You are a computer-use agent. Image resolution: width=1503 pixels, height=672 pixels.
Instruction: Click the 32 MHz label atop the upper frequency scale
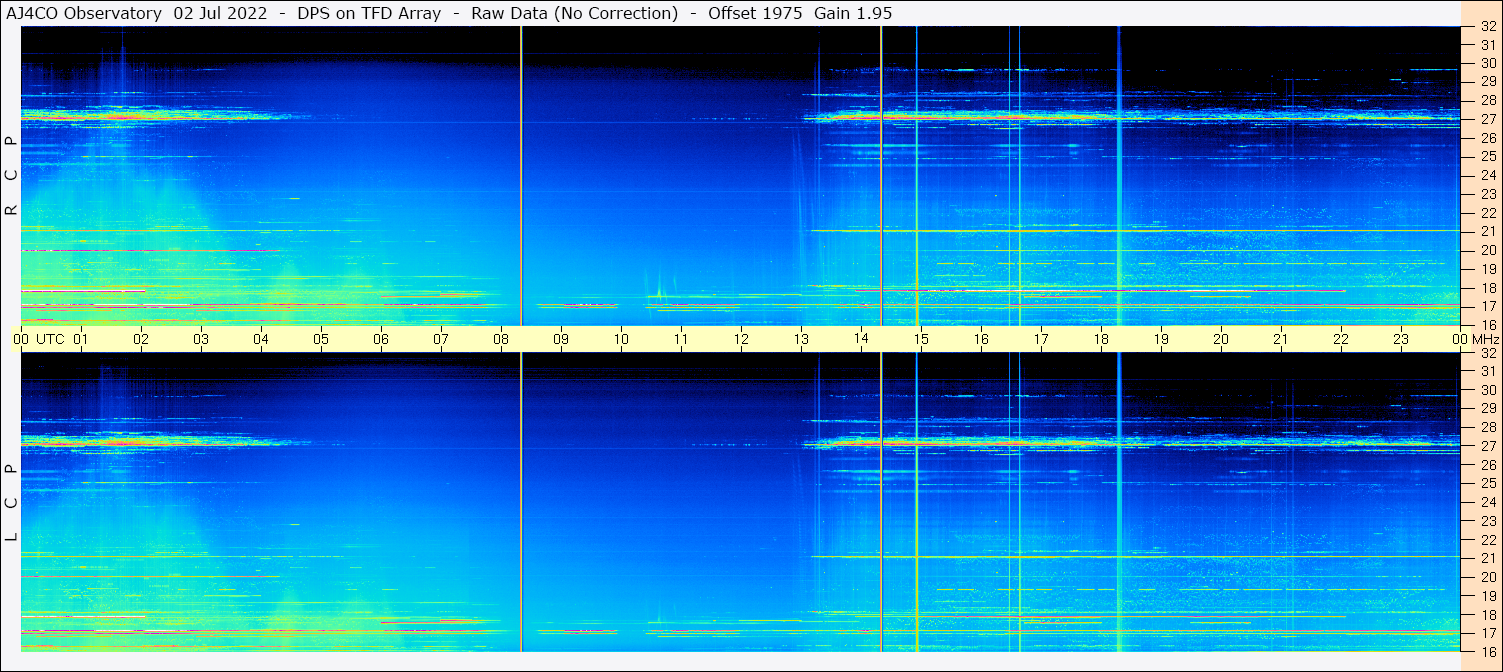coord(1487,26)
